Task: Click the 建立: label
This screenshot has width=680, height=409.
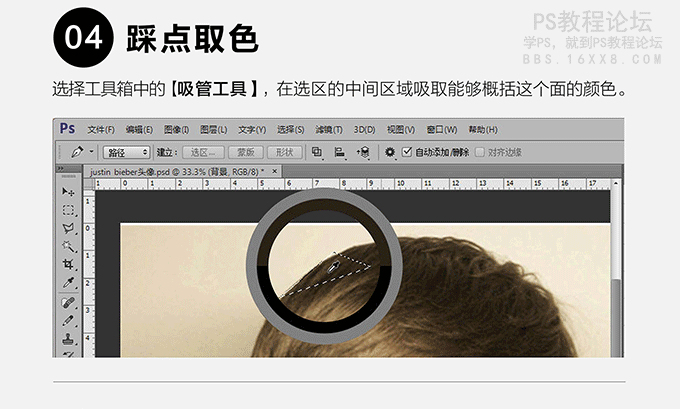Action: point(167,152)
